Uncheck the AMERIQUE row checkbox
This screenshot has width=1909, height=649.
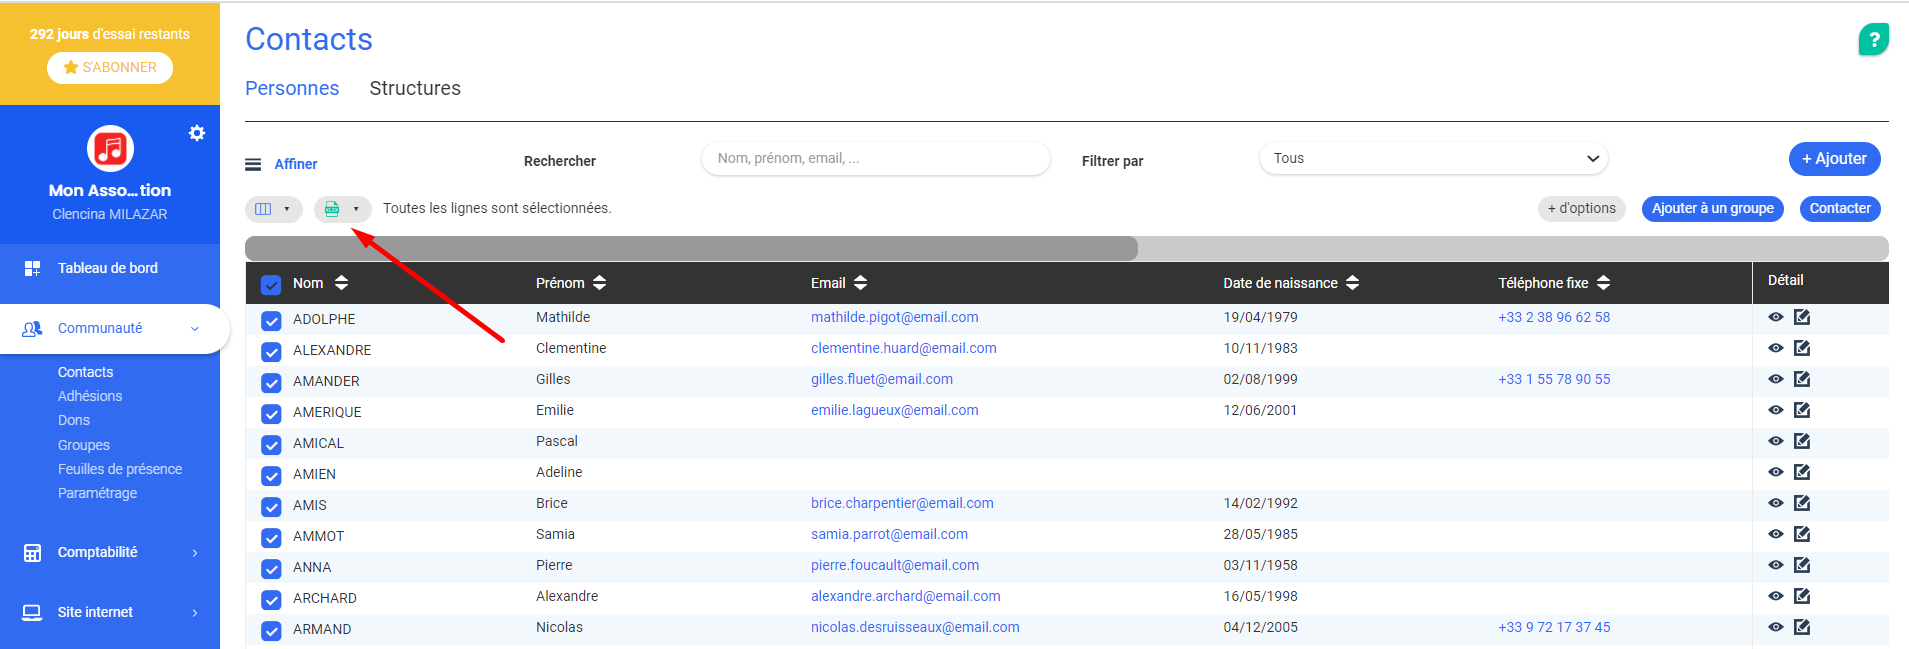click(271, 414)
